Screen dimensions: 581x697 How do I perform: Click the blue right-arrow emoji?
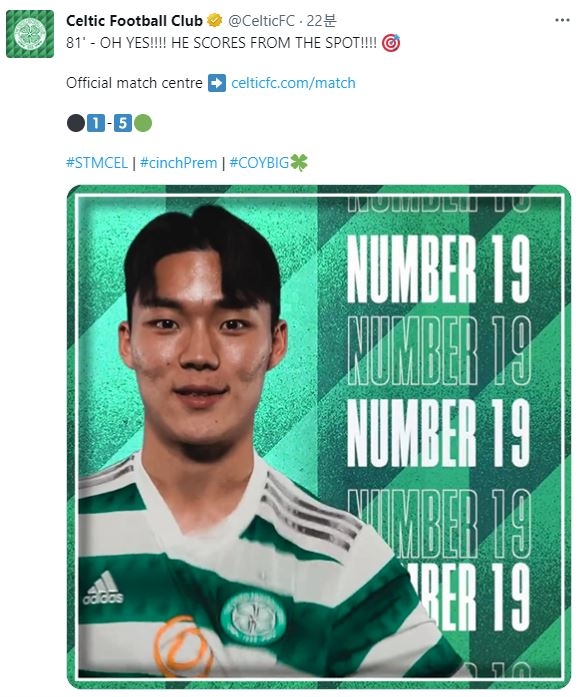[x=217, y=83]
